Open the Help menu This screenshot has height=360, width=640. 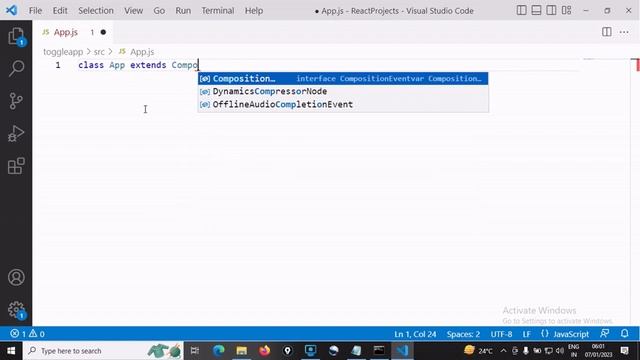coord(253,11)
